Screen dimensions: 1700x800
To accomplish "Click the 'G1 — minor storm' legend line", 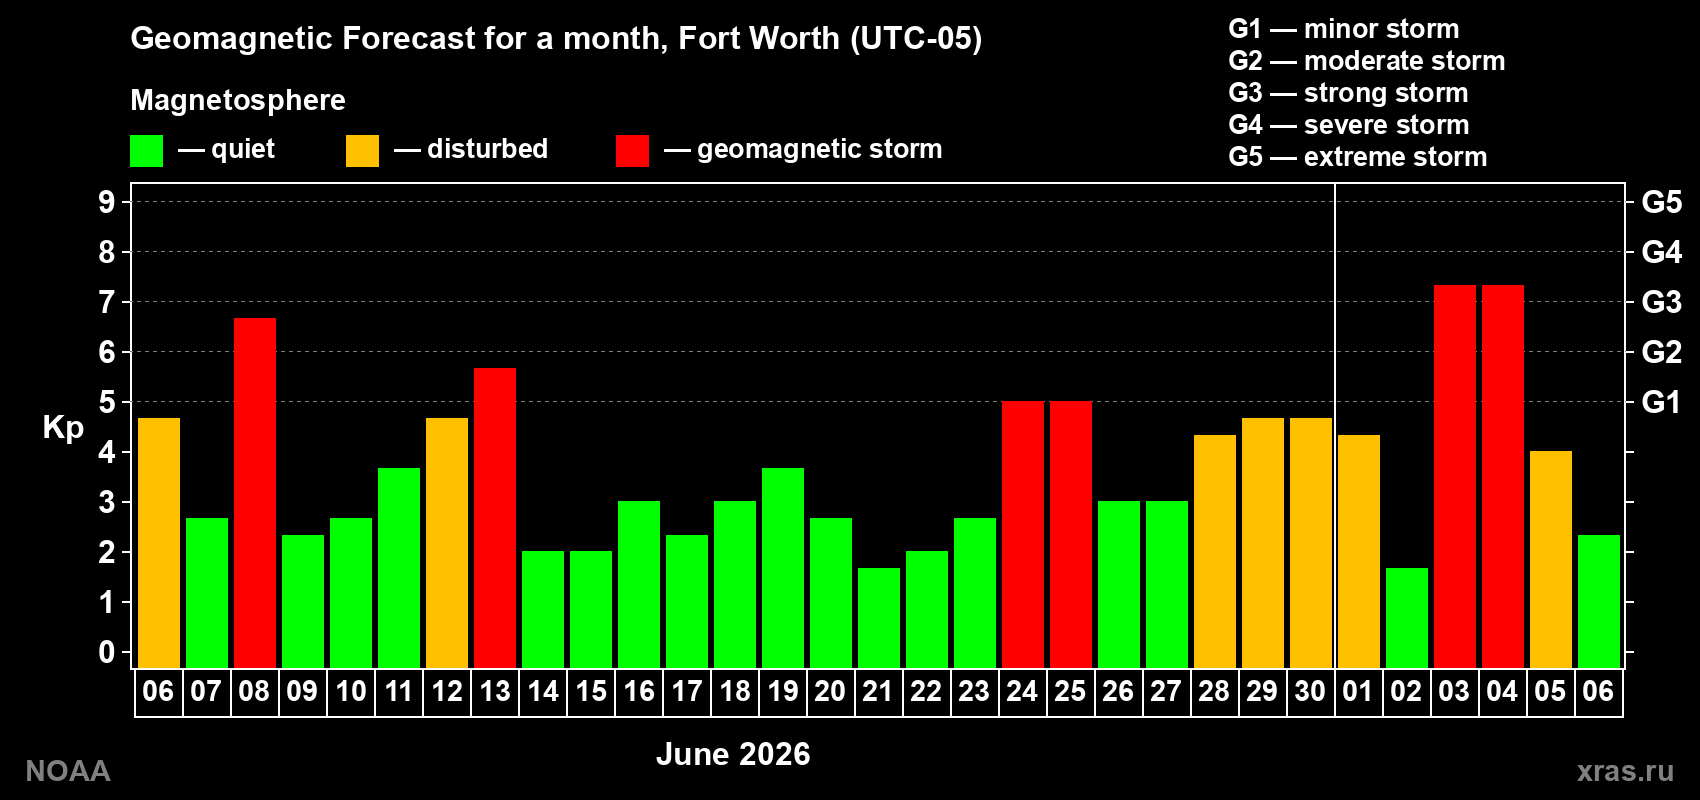I will [x=1344, y=29].
